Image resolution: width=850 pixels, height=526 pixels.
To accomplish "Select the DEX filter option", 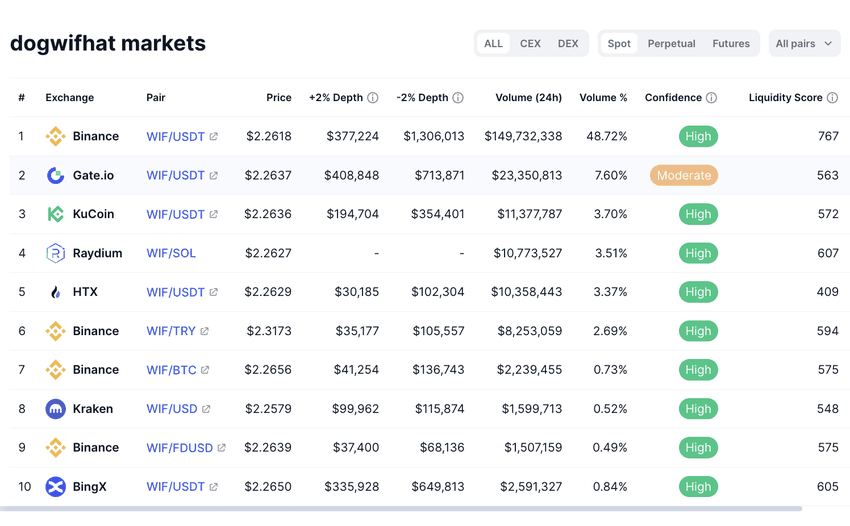I will point(568,44).
